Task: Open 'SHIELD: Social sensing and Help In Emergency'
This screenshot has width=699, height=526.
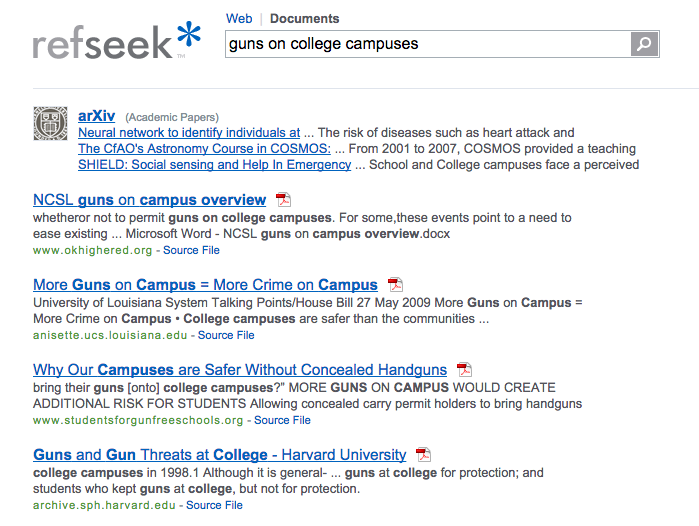Action: coord(214,165)
